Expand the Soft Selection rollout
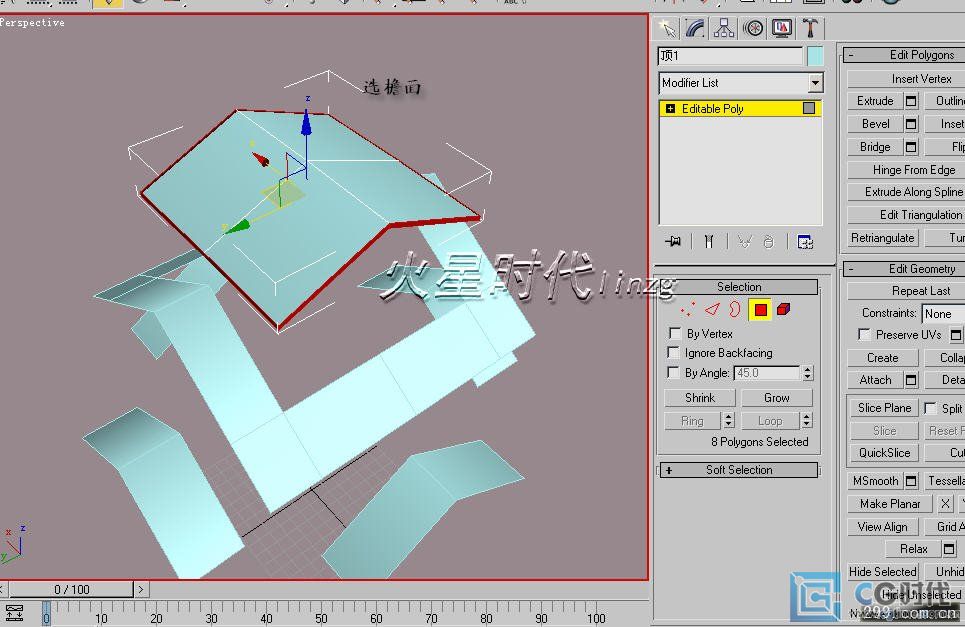965x627 pixels. (x=739, y=470)
